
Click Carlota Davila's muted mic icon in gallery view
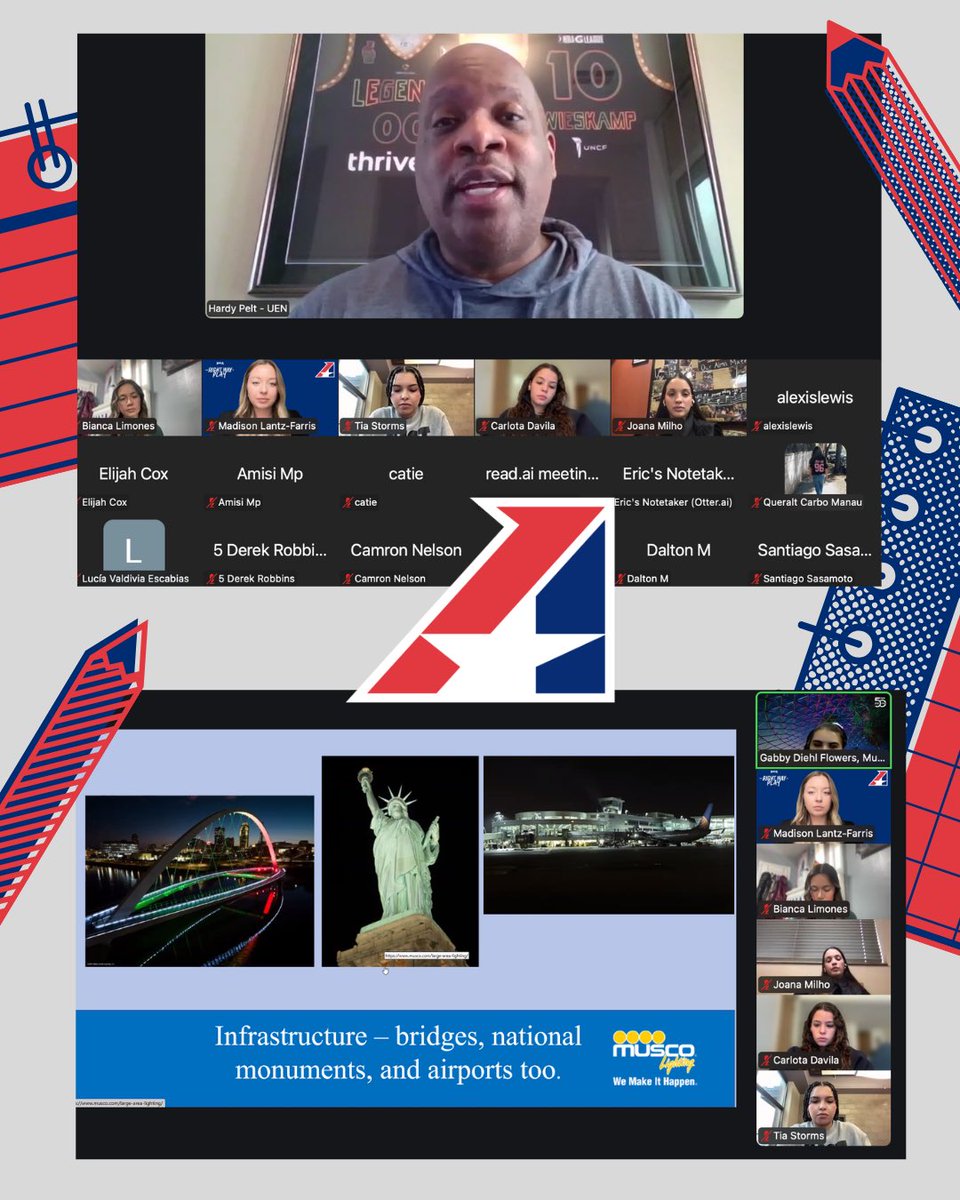[483, 426]
